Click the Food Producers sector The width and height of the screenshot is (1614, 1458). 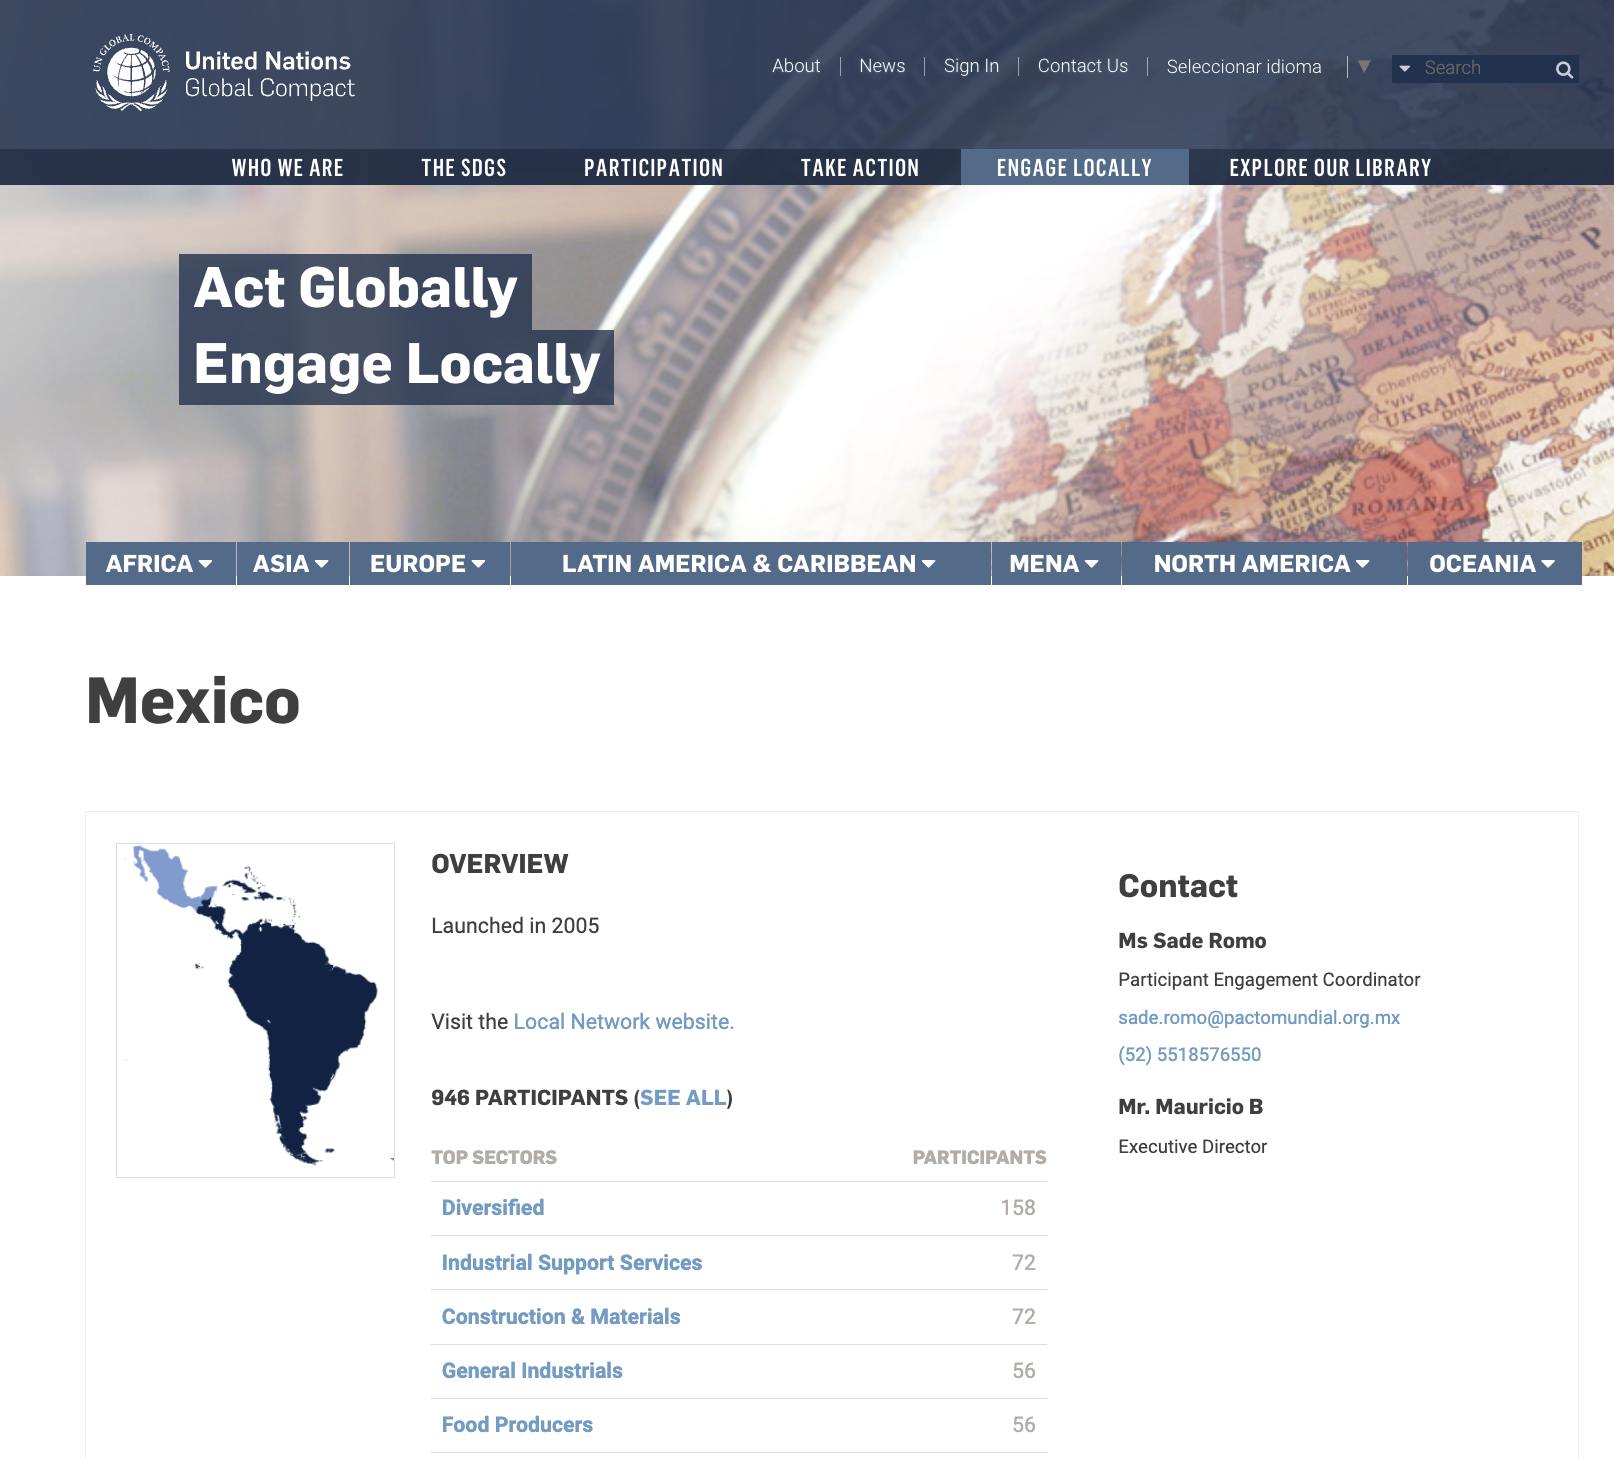517,1425
